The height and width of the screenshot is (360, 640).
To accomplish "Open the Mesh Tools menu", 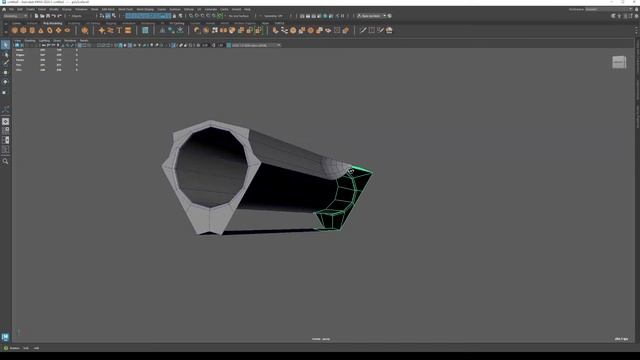I will click(125, 9).
